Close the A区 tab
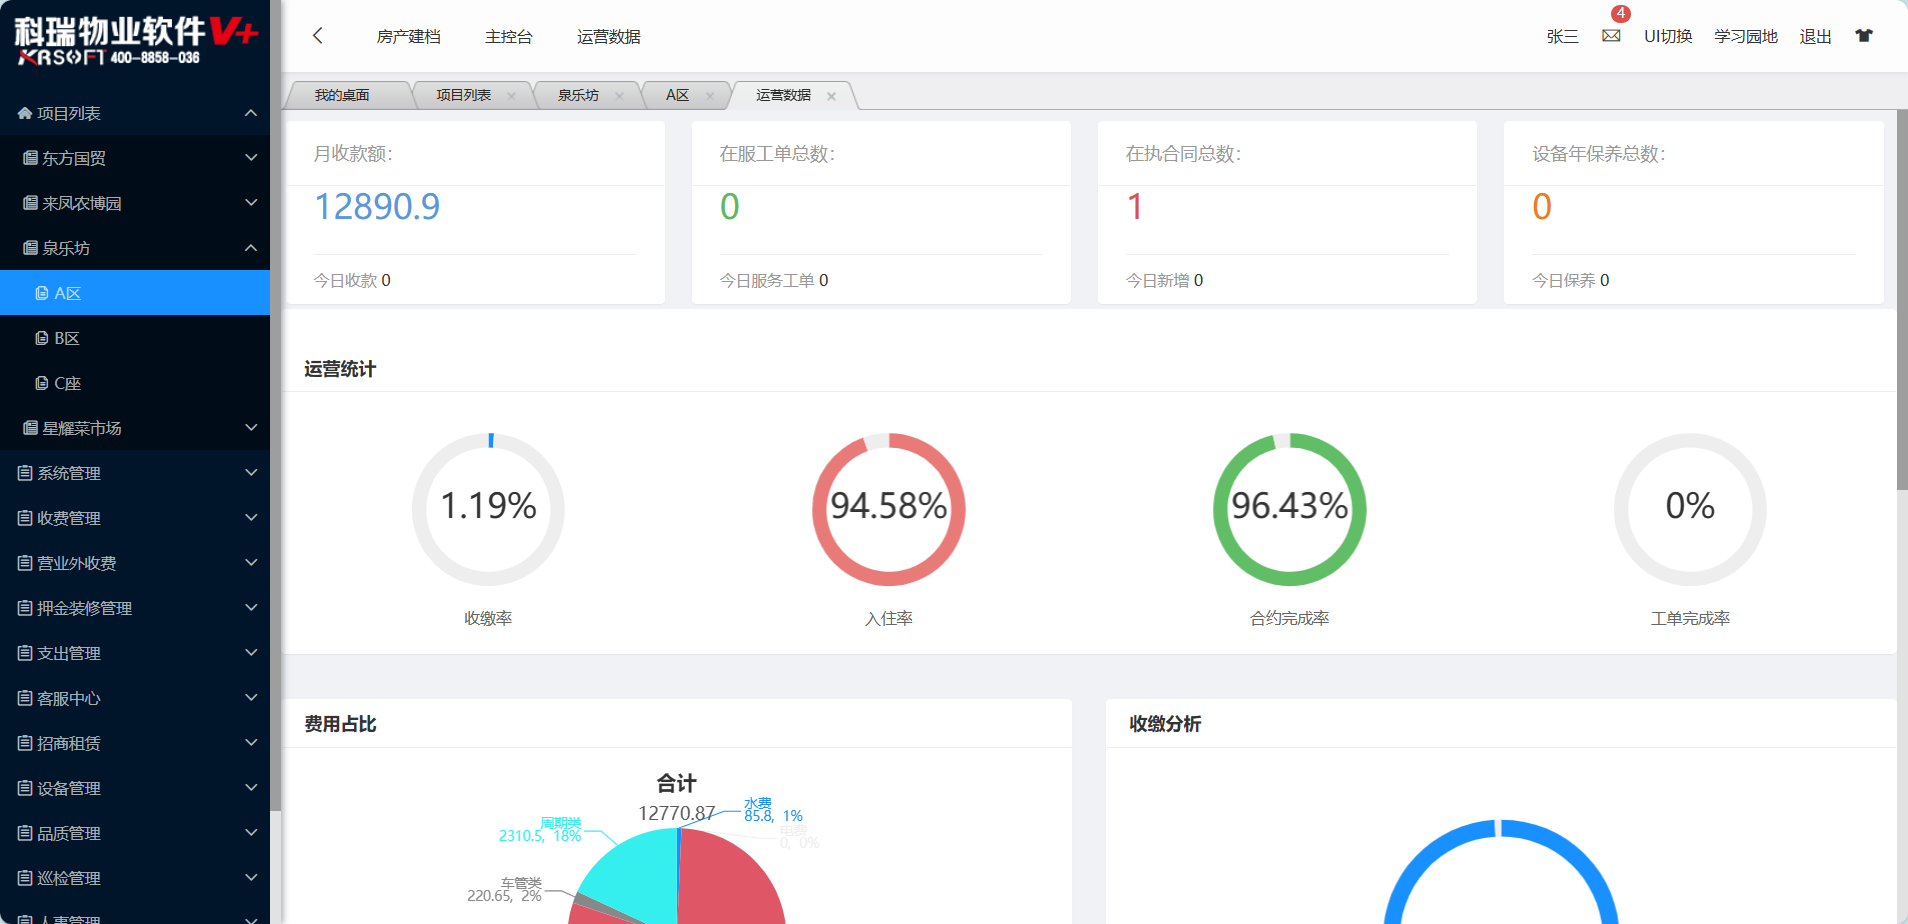This screenshot has width=1908, height=924. 710,96
